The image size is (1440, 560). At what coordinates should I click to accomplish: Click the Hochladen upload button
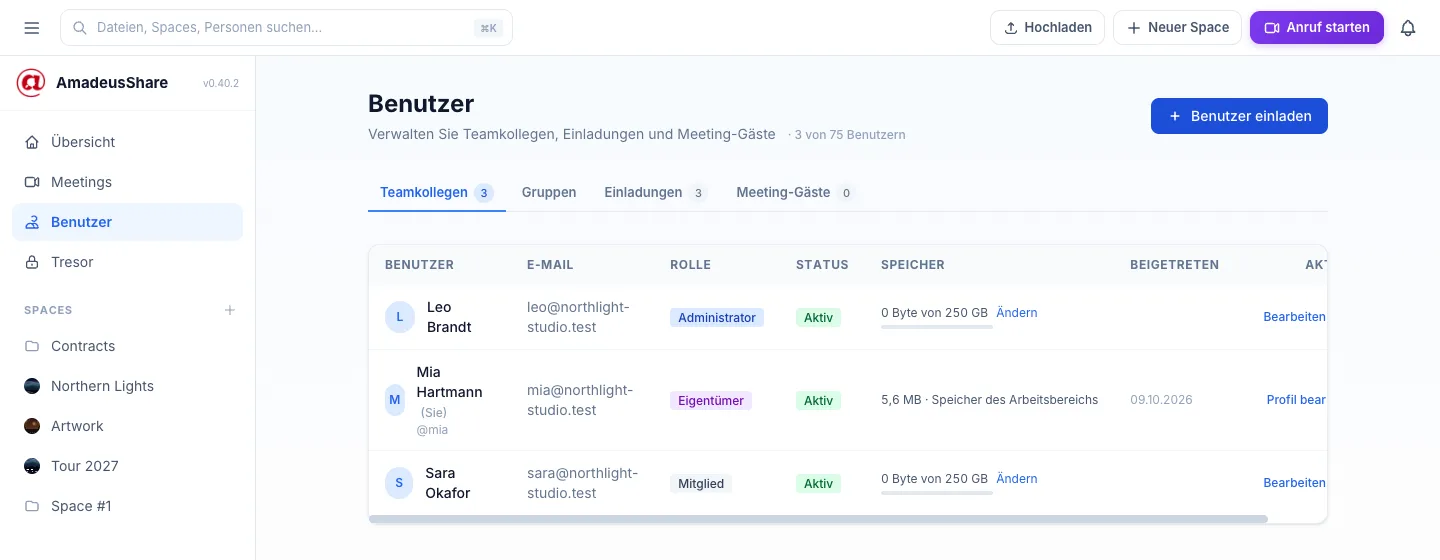coord(1047,28)
